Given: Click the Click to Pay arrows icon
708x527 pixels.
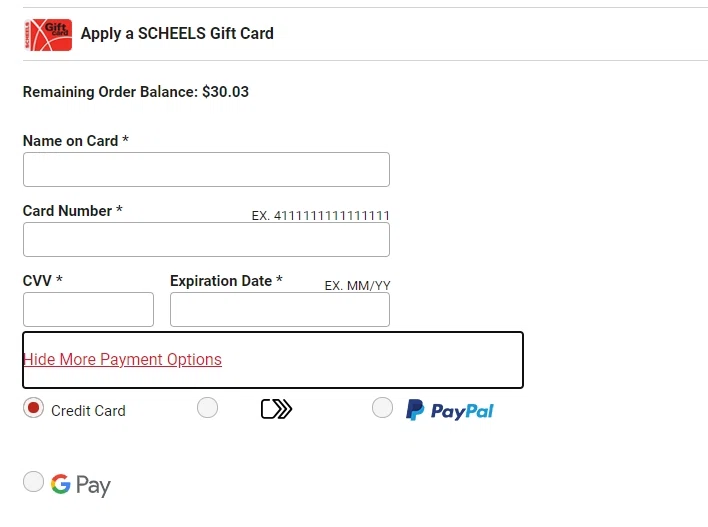Looking at the screenshot, I should click(x=276, y=409).
